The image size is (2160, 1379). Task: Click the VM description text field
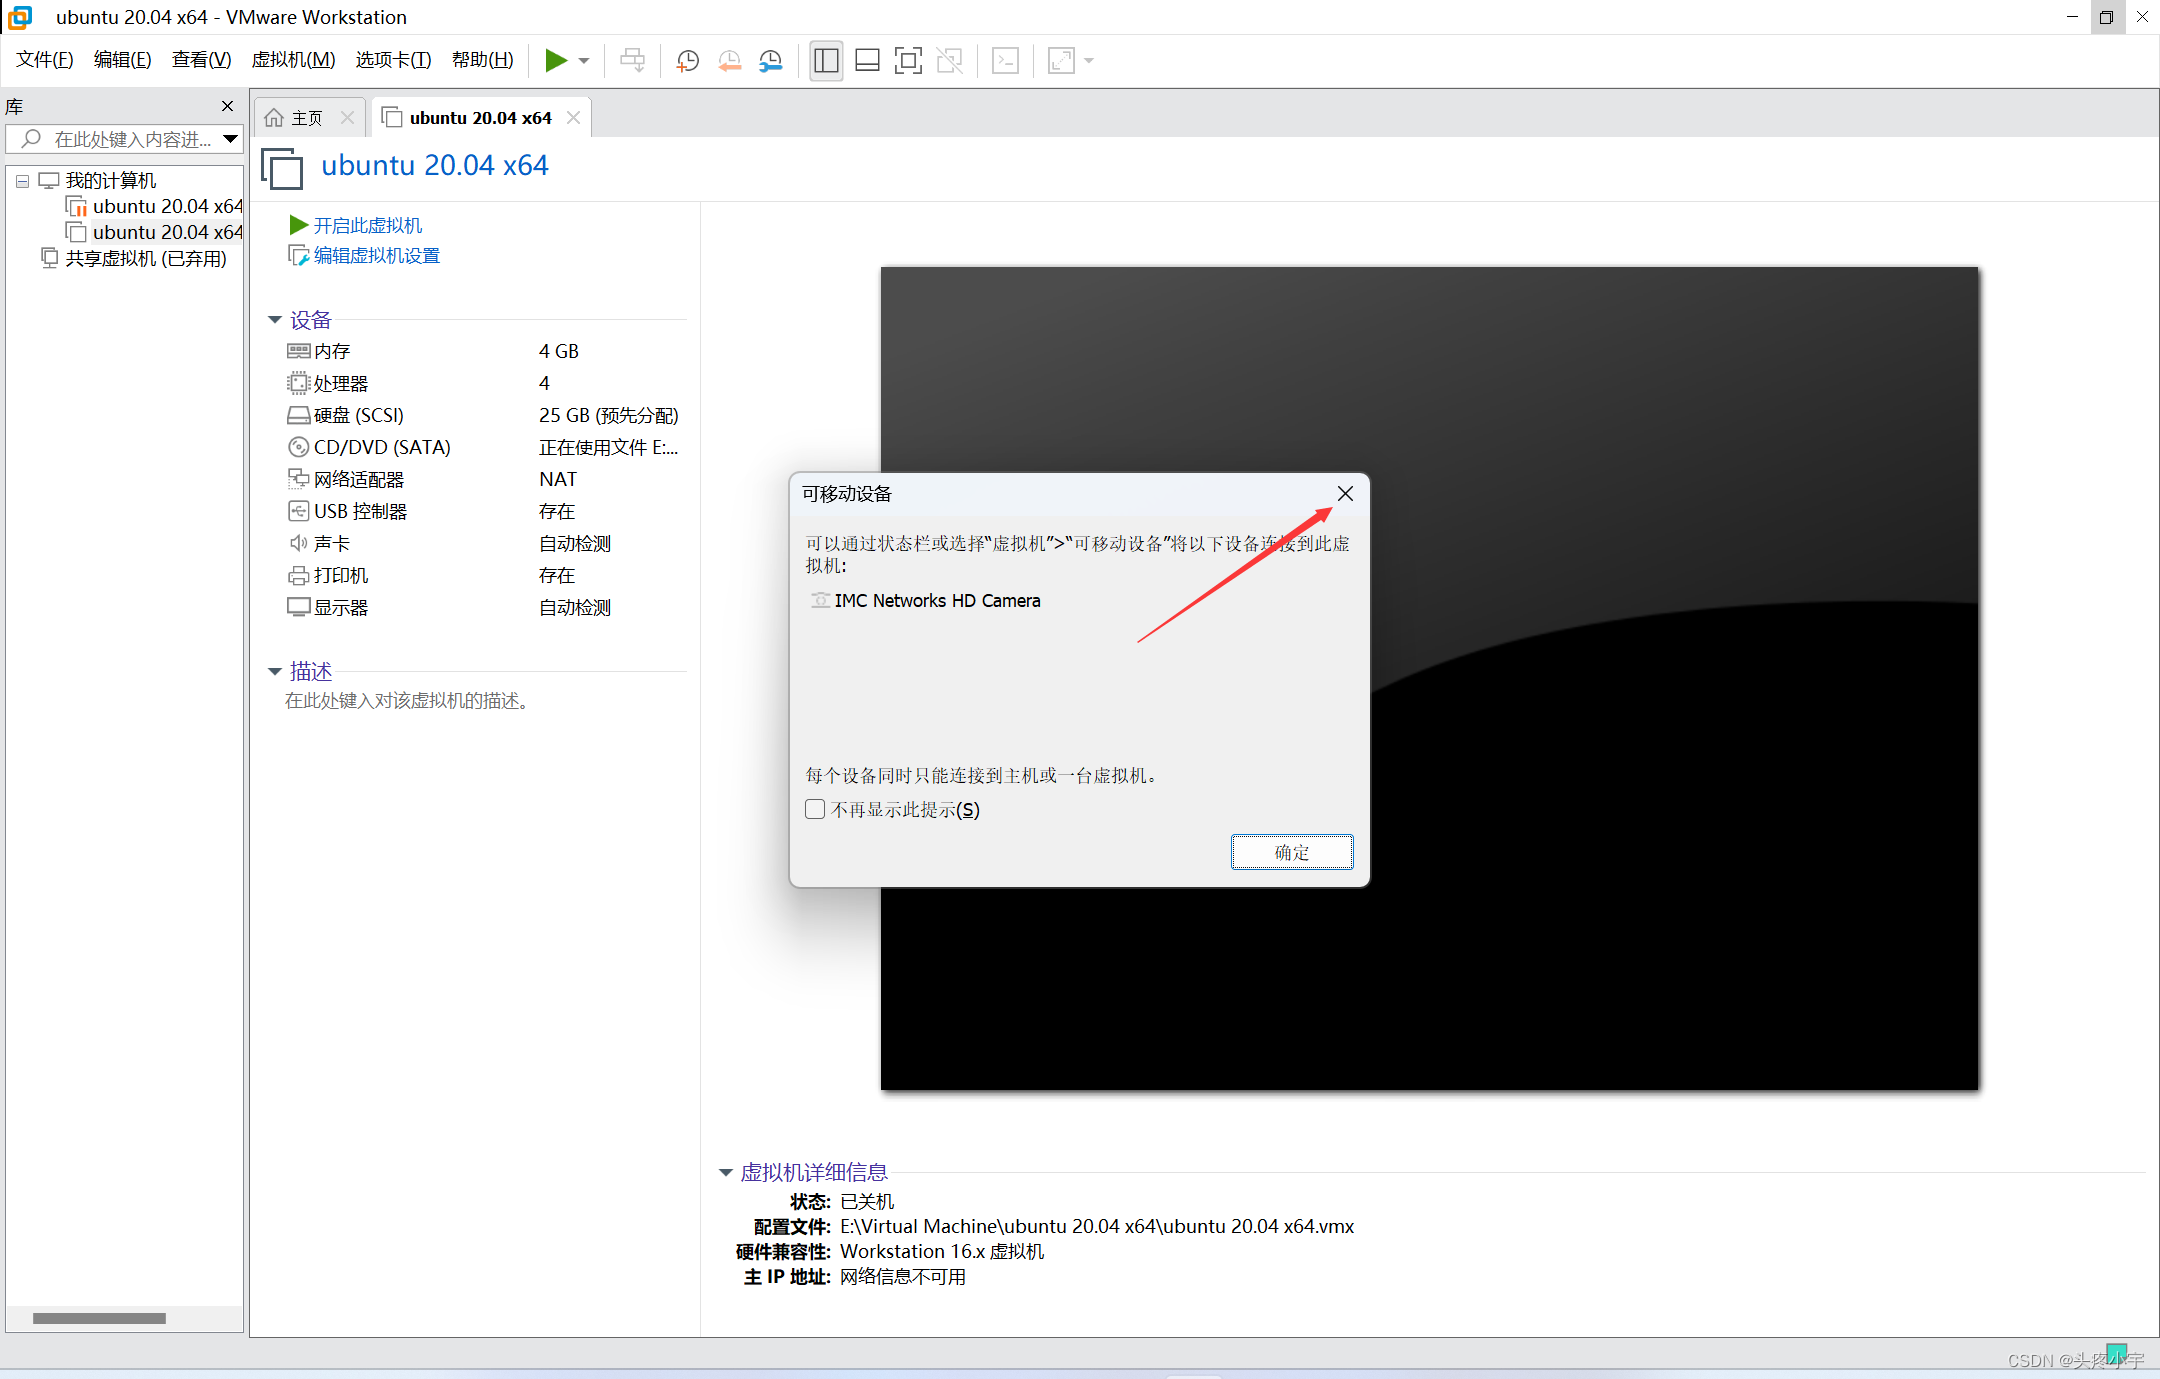tap(407, 701)
